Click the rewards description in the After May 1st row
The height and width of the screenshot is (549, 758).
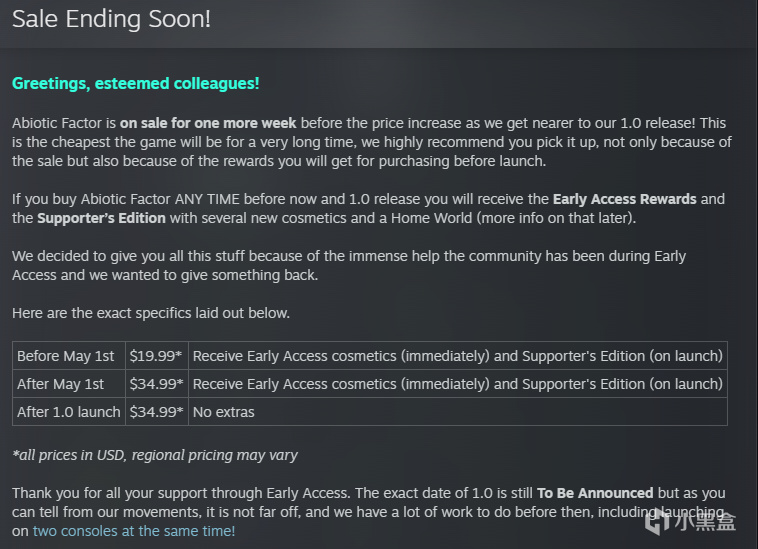coord(458,384)
